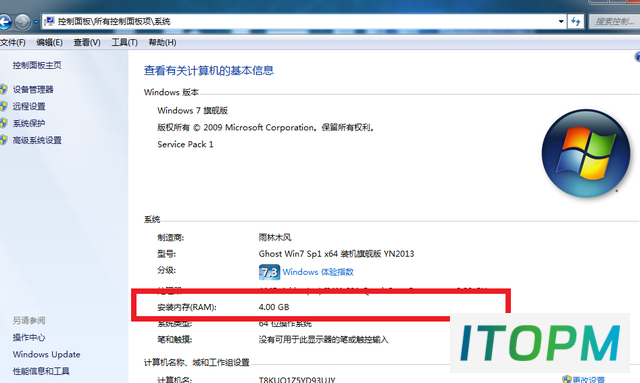Open the Windows Update link

[47, 354]
